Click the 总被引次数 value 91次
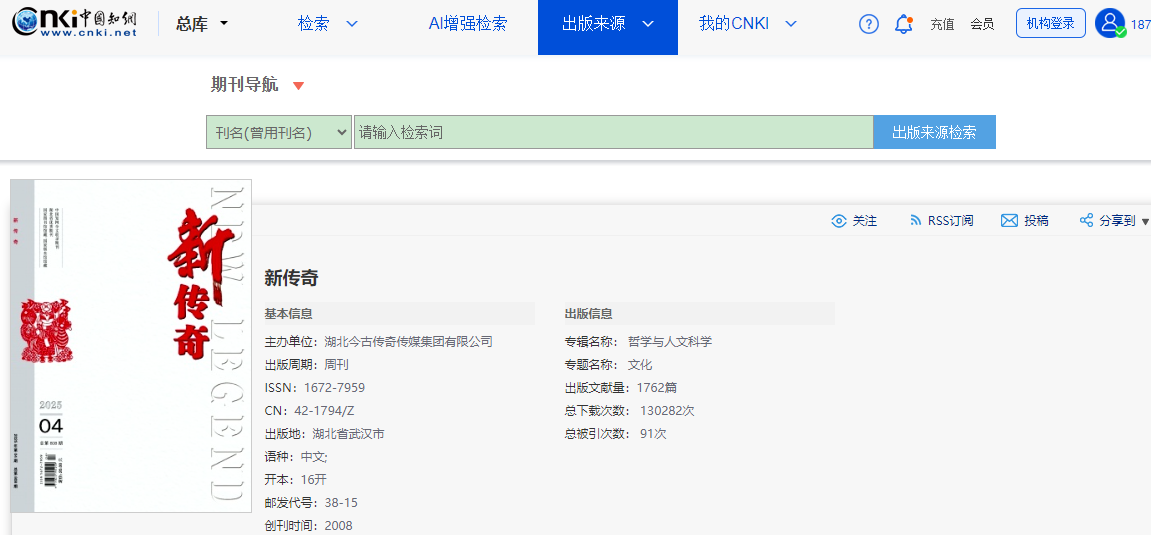The width and height of the screenshot is (1151, 535). [x=653, y=434]
